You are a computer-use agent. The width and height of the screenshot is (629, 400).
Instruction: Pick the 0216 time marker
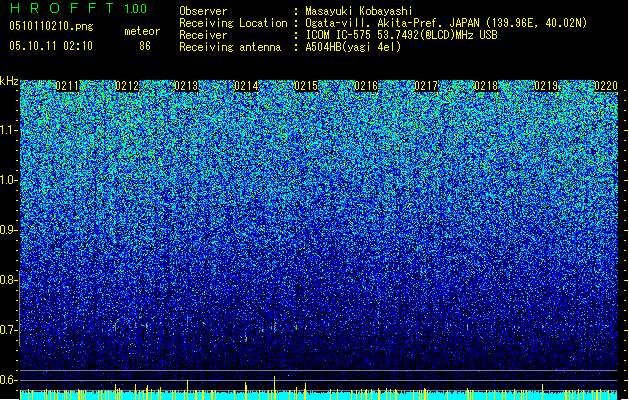coord(366,86)
